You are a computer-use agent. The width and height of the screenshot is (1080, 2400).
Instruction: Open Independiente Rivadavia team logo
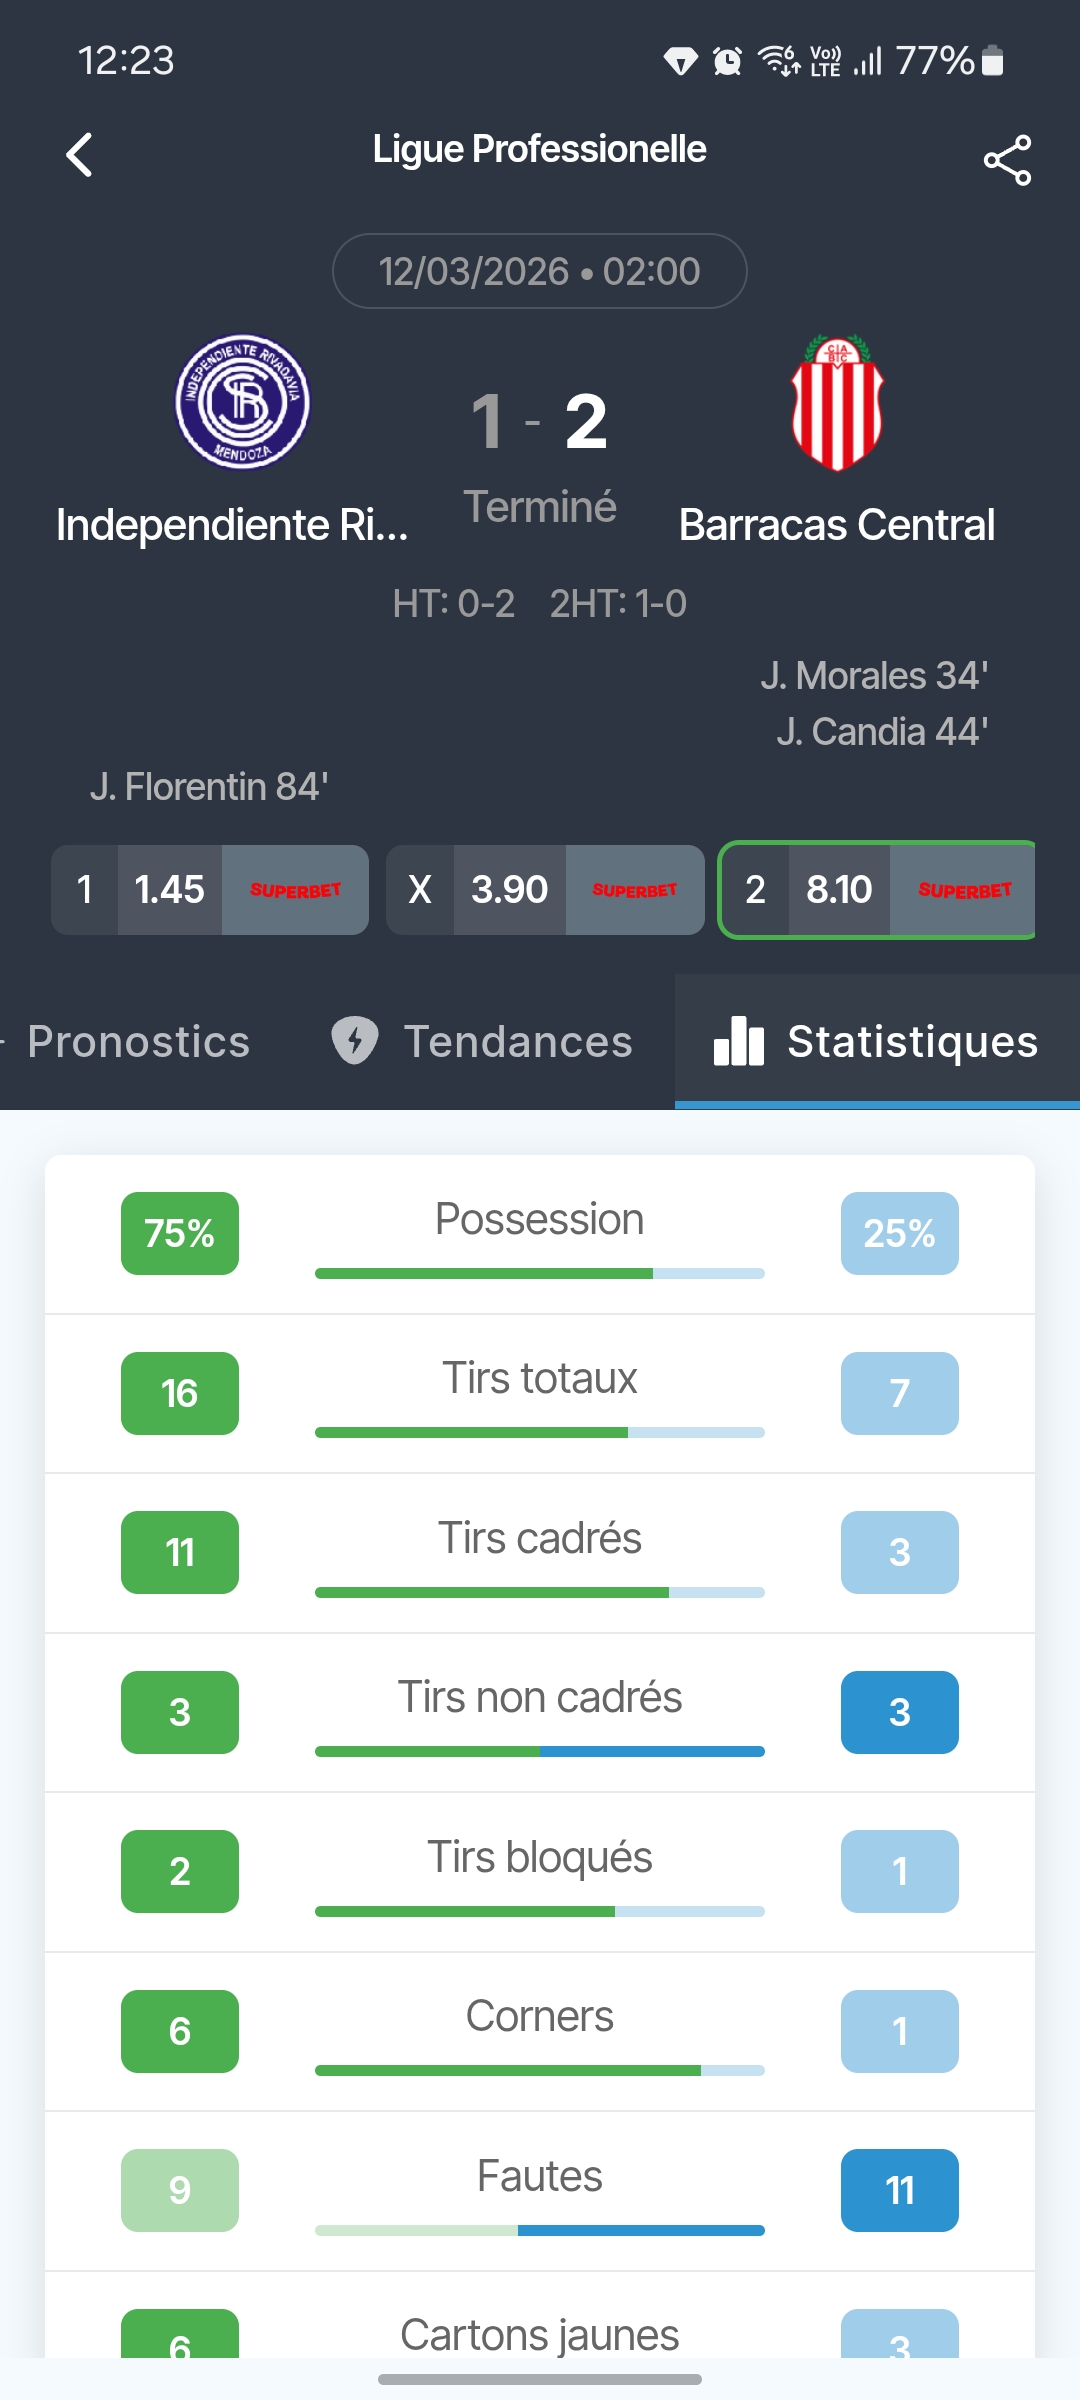click(243, 402)
